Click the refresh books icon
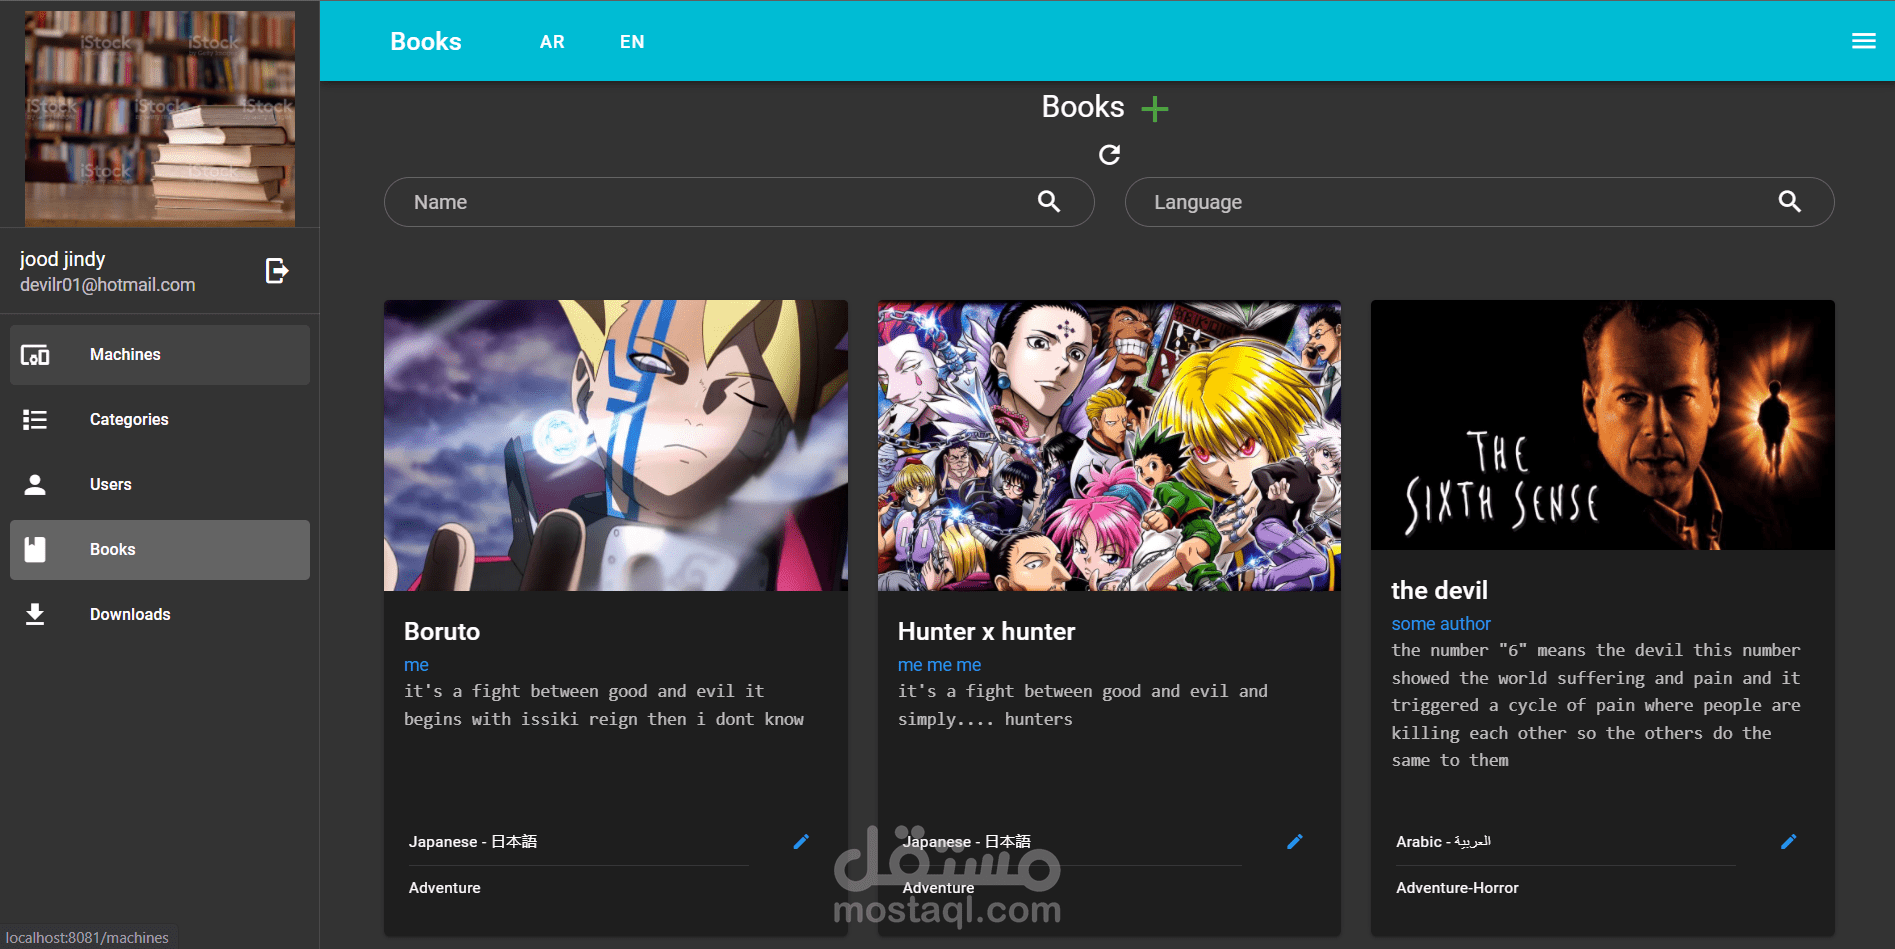The height and width of the screenshot is (949, 1895). (x=1109, y=155)
